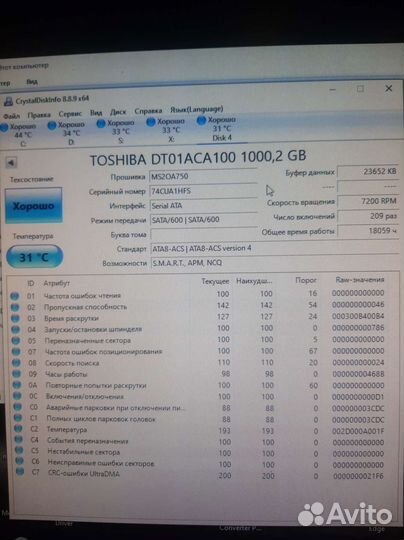Click the Порог column header
The height and width of the screenshot is (540, 404).
tap(306, 281)
